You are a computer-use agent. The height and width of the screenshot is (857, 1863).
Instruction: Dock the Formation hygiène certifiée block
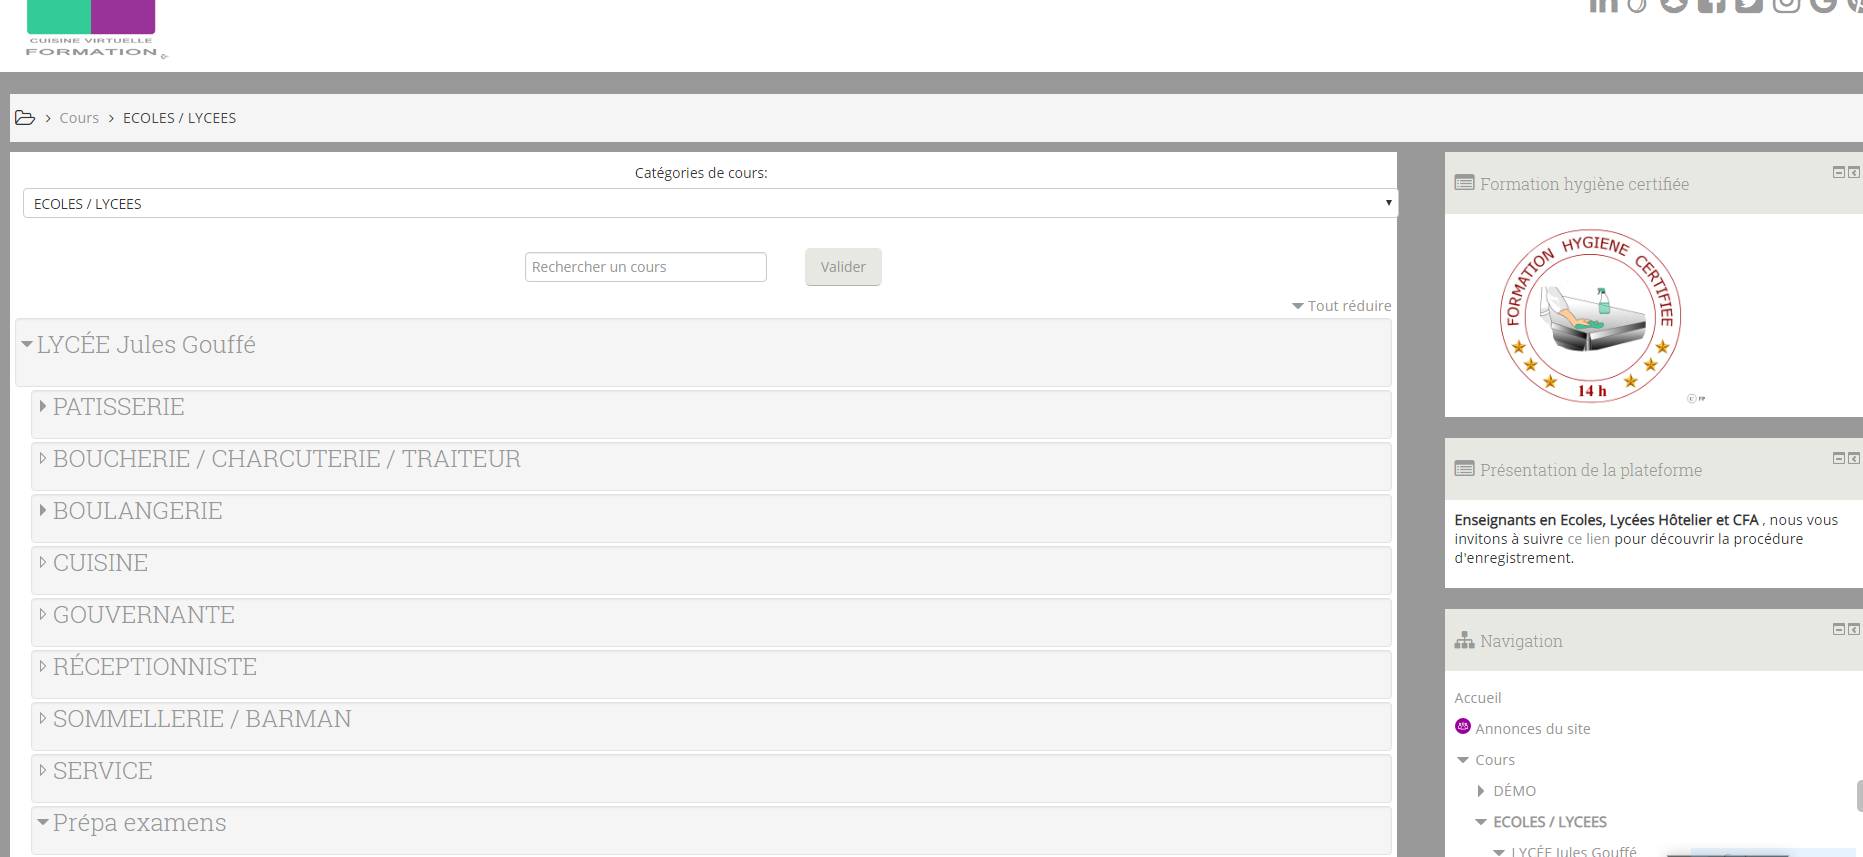click(x=1854, y=172)
